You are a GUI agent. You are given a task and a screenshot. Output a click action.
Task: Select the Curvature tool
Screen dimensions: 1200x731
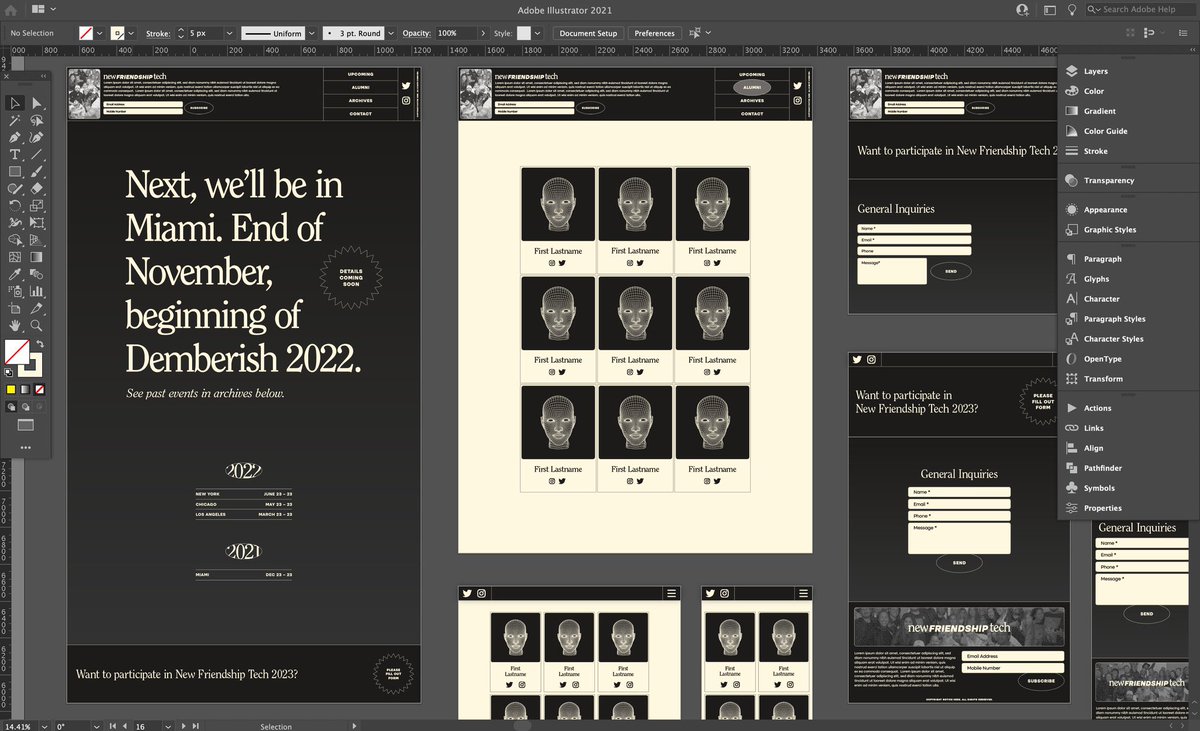36,137
